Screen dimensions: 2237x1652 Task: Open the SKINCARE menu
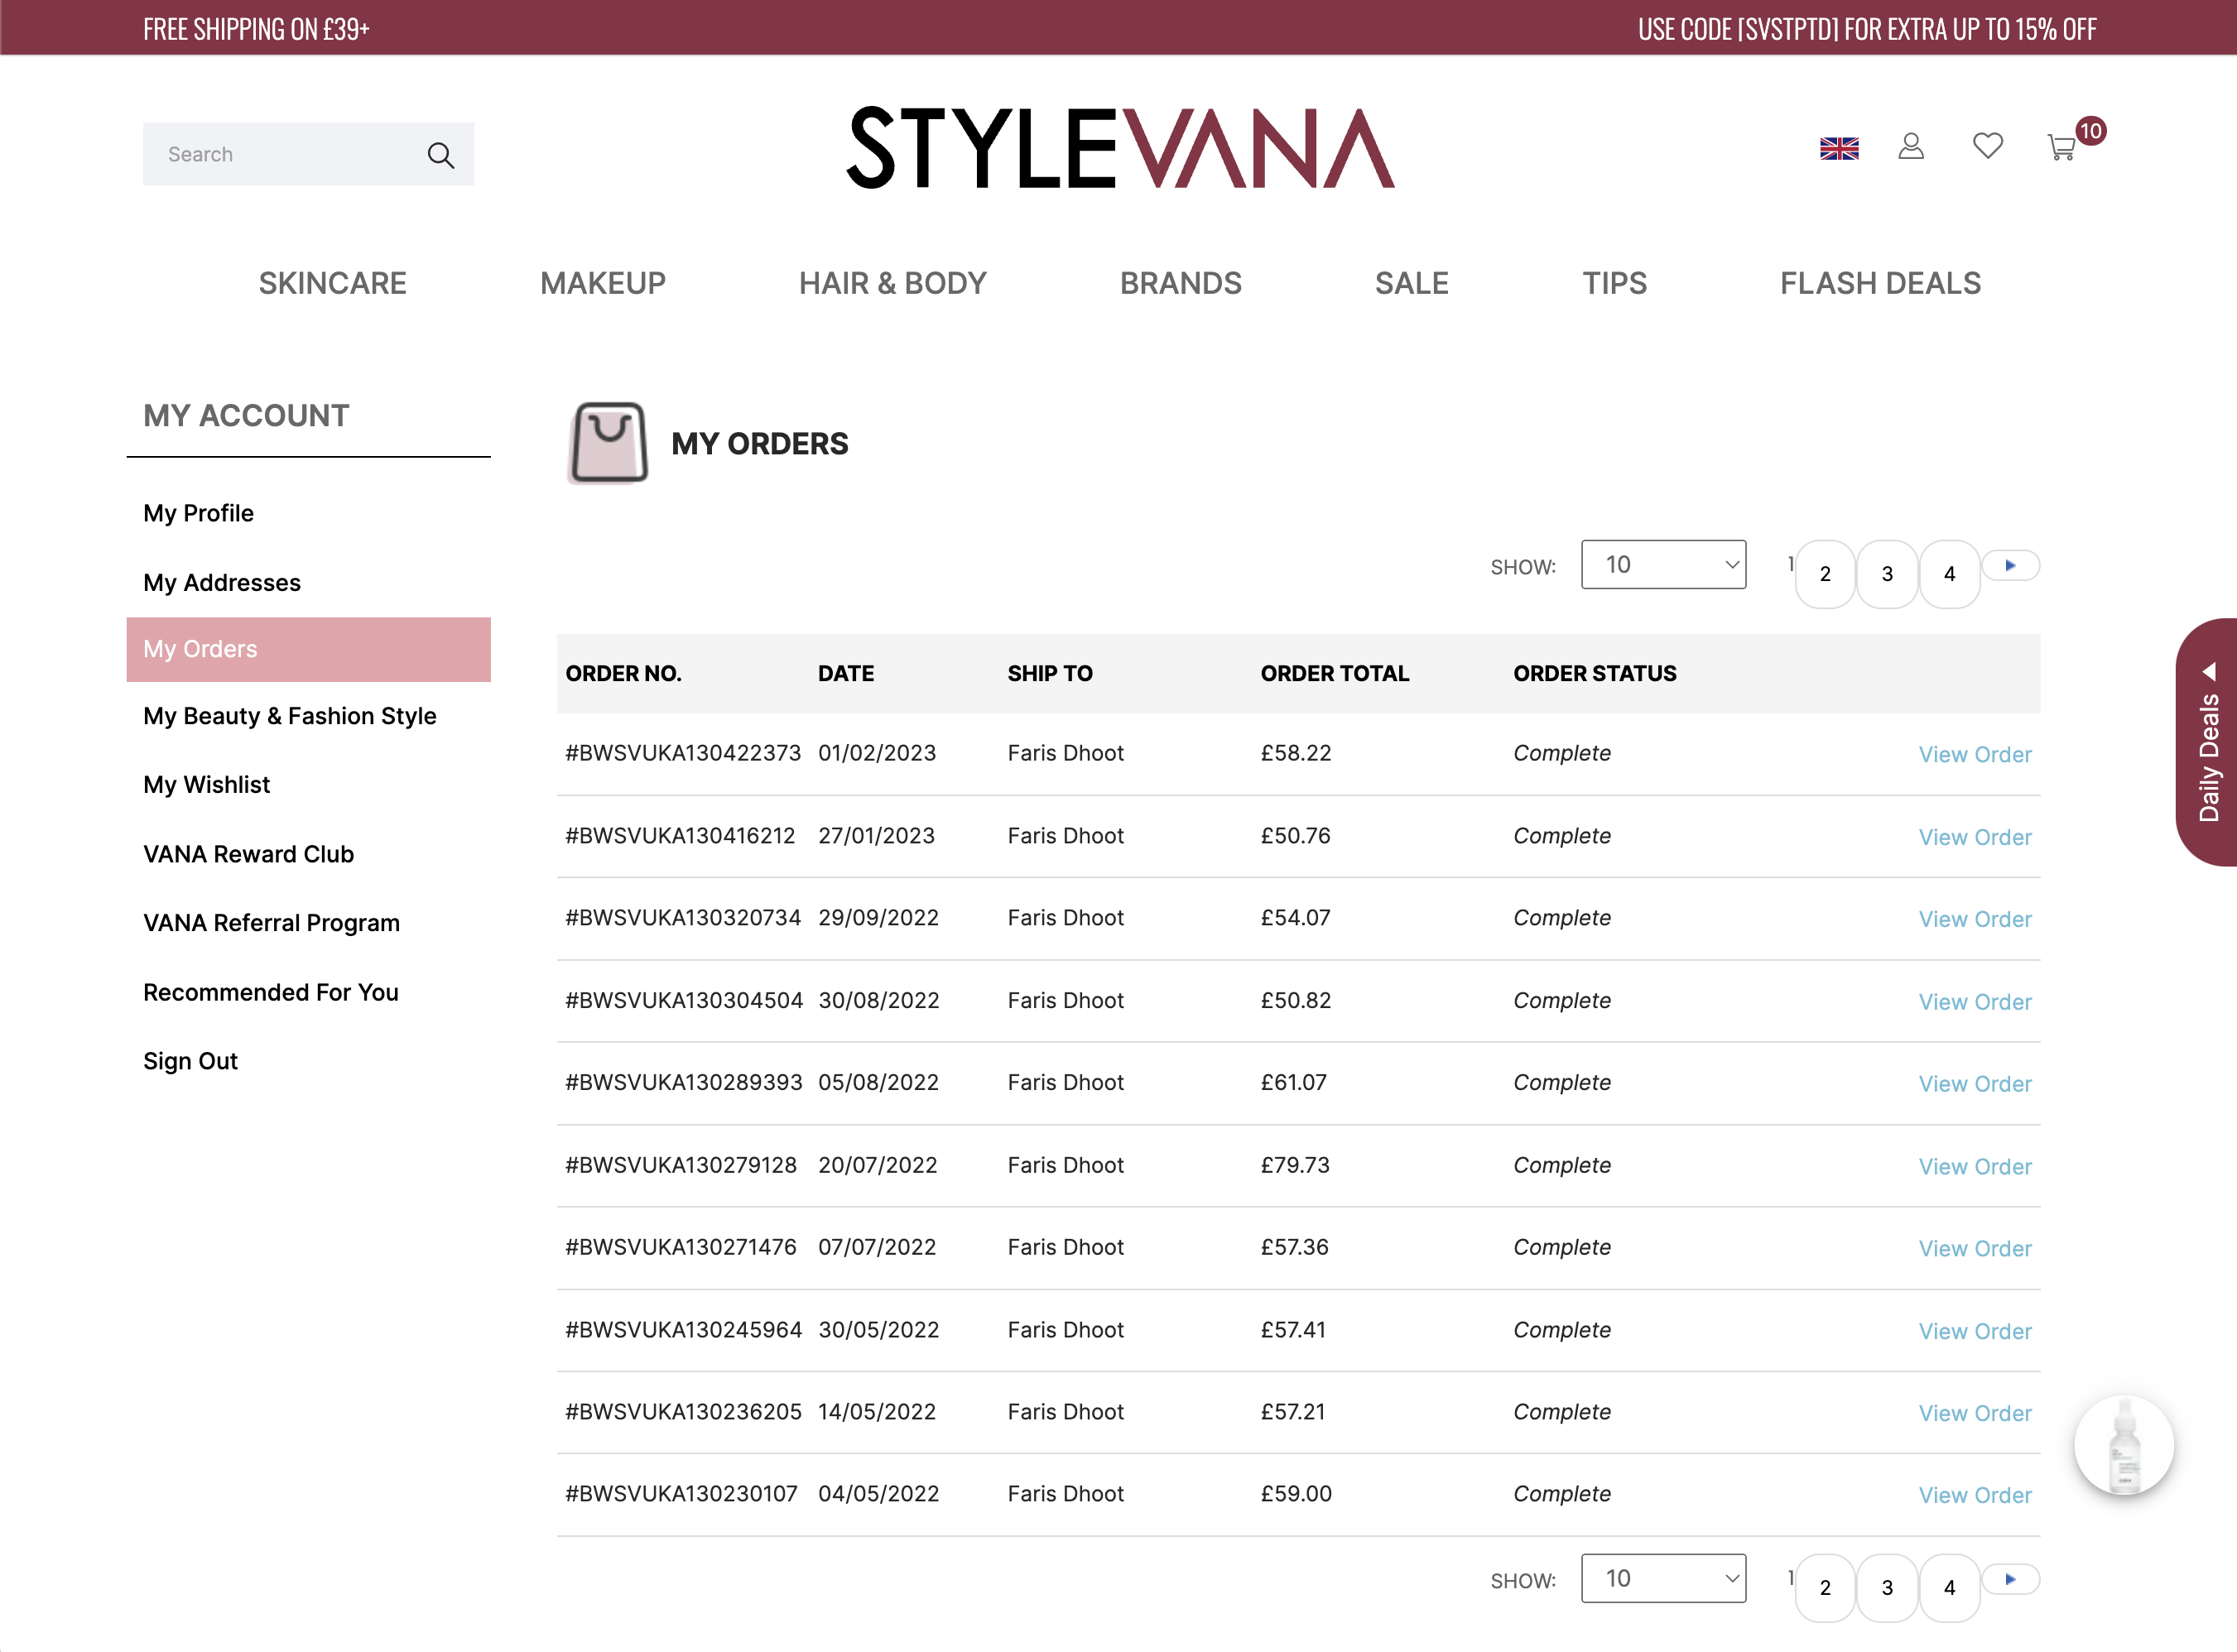[332, 284]
